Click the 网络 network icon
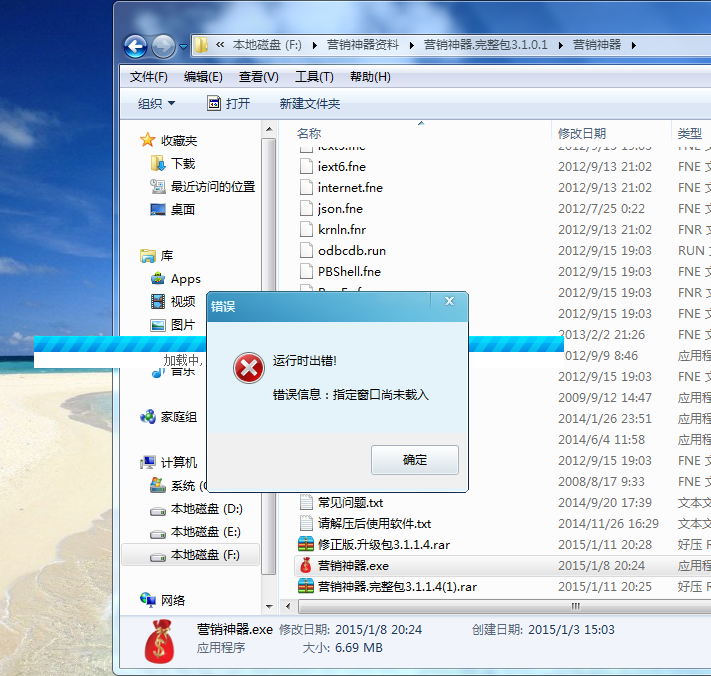711x676 pixels. click(x=147, y=600)
